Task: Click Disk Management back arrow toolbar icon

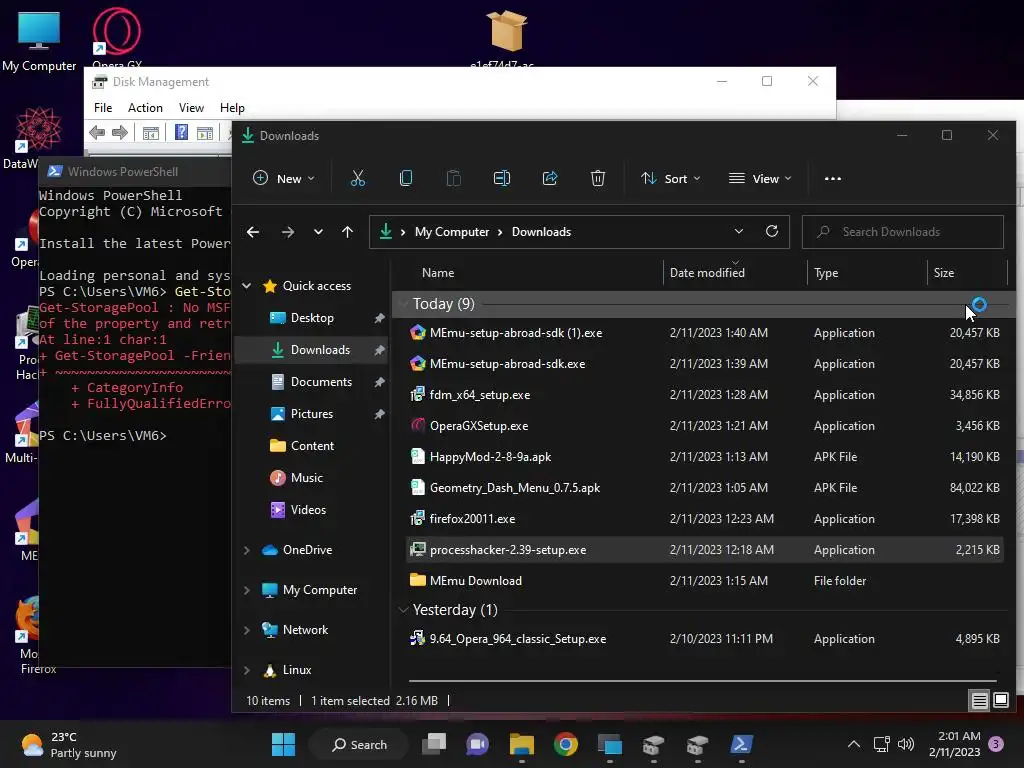Action: 97,133
